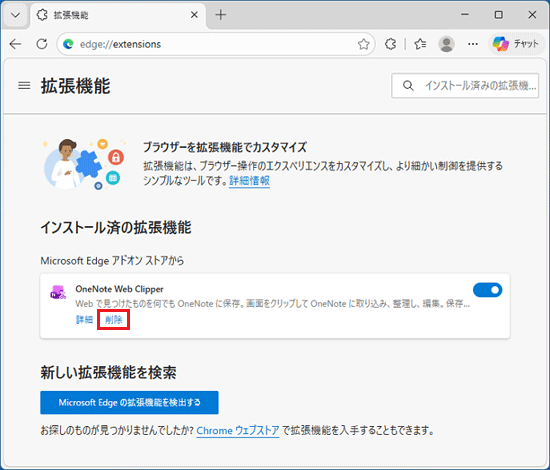Select the 拡張機能 browser tab
Viewport: 550px width, 470px height.
click(x=119, y=15)
